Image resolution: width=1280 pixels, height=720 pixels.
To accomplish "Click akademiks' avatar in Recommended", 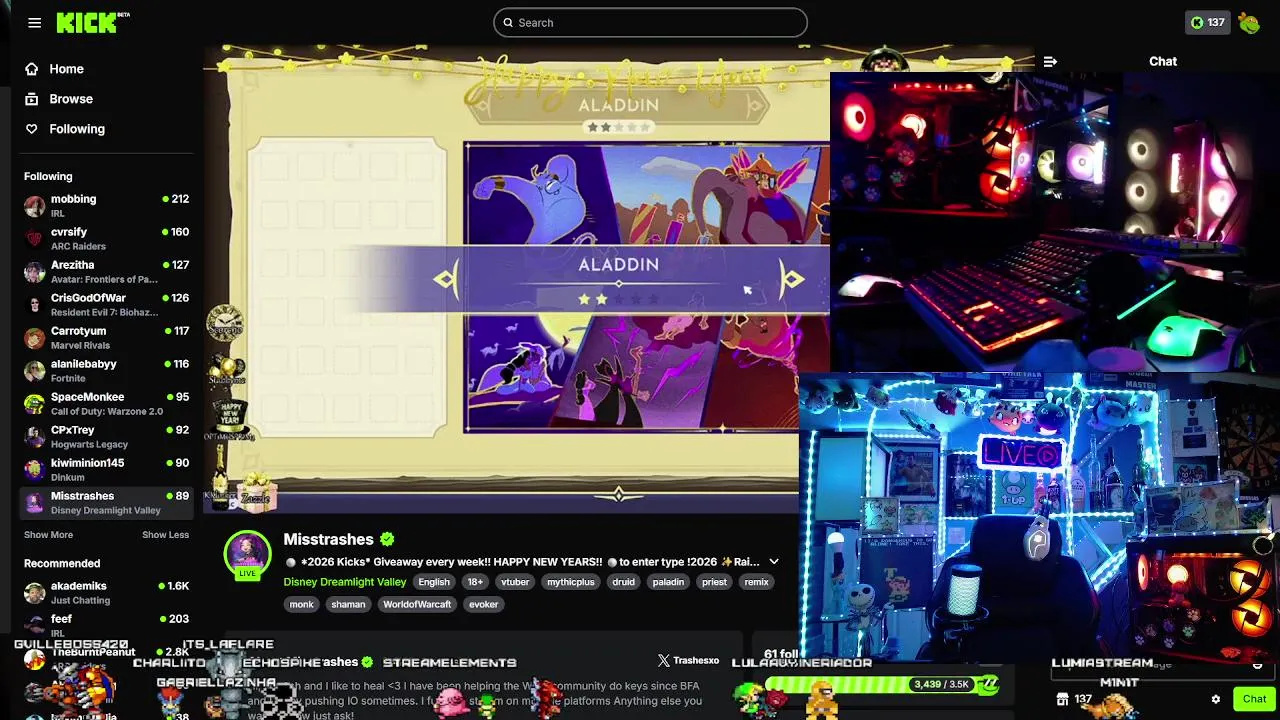I will click(35, 593).
